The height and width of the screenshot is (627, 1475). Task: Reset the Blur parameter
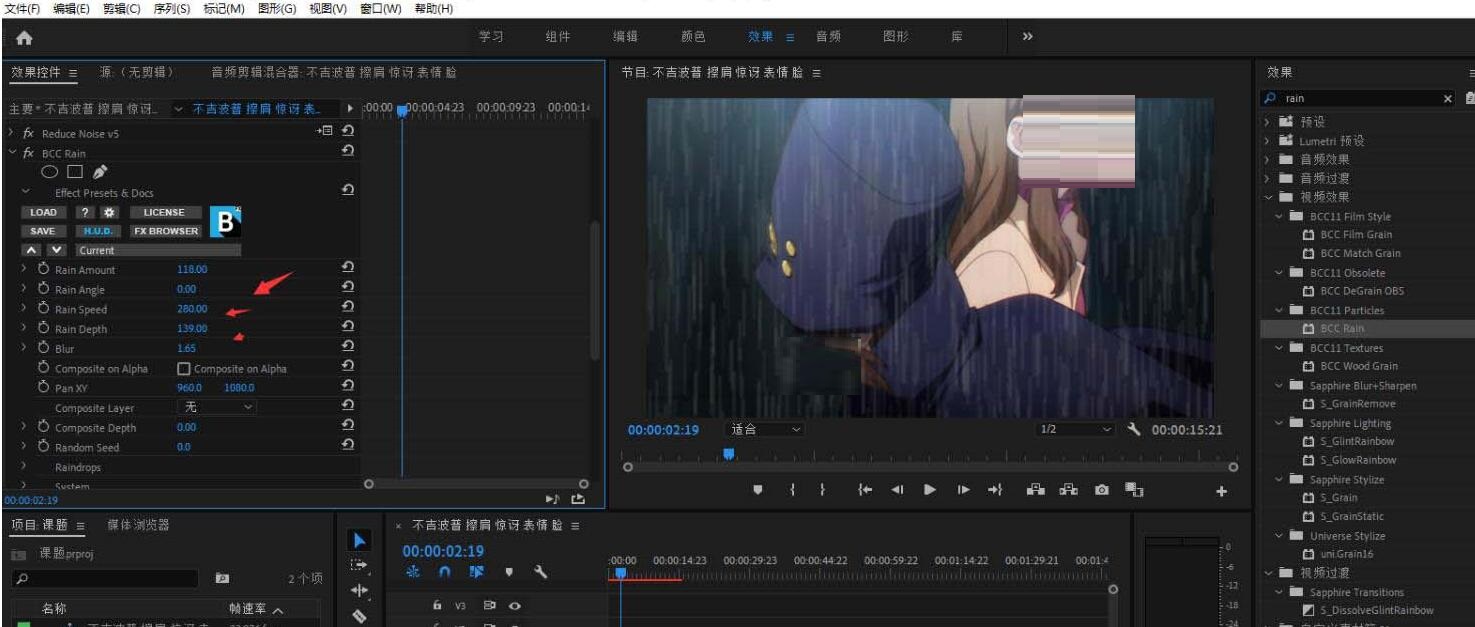click(x=347, y=347)
